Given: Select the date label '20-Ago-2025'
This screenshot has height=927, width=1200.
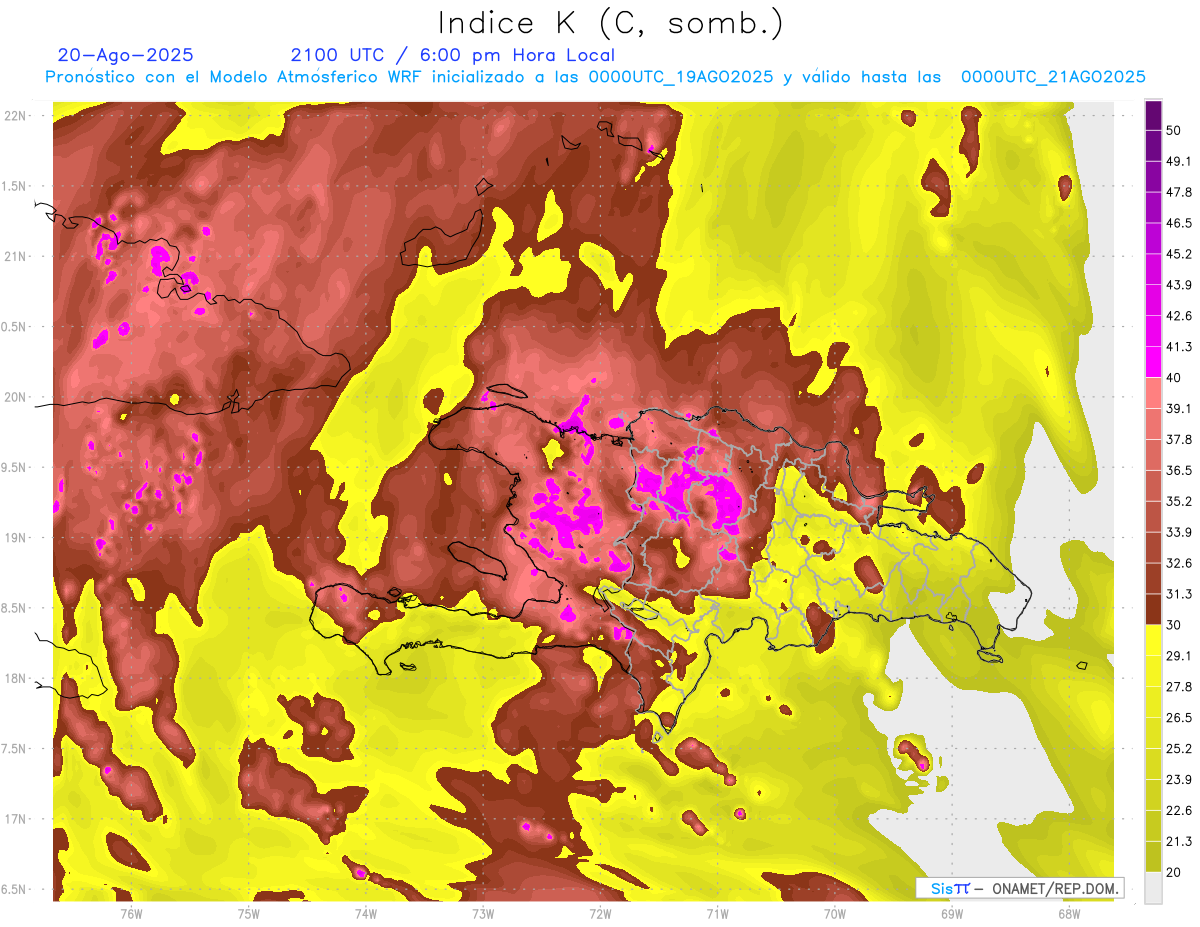Looking at the screenshot, I should (126, 55).
